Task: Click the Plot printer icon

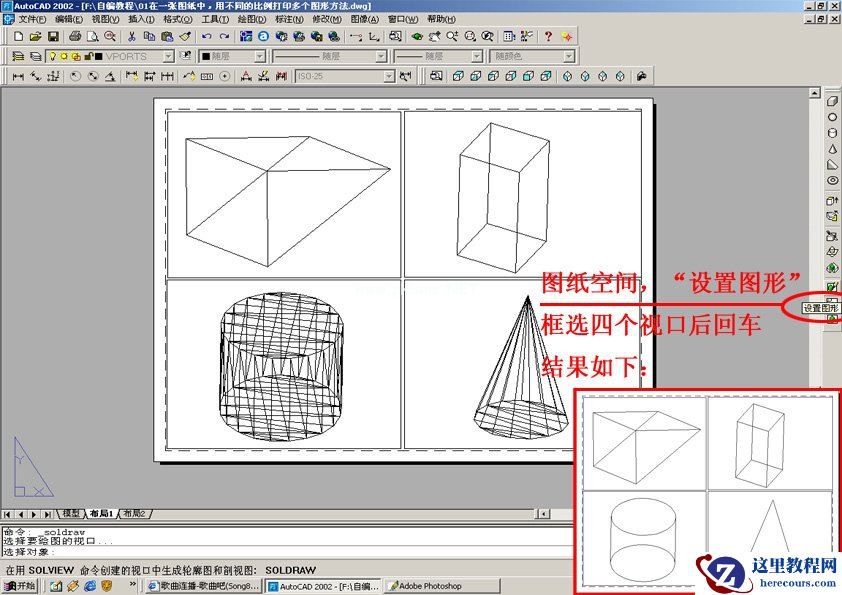Action: pos(75,37)
